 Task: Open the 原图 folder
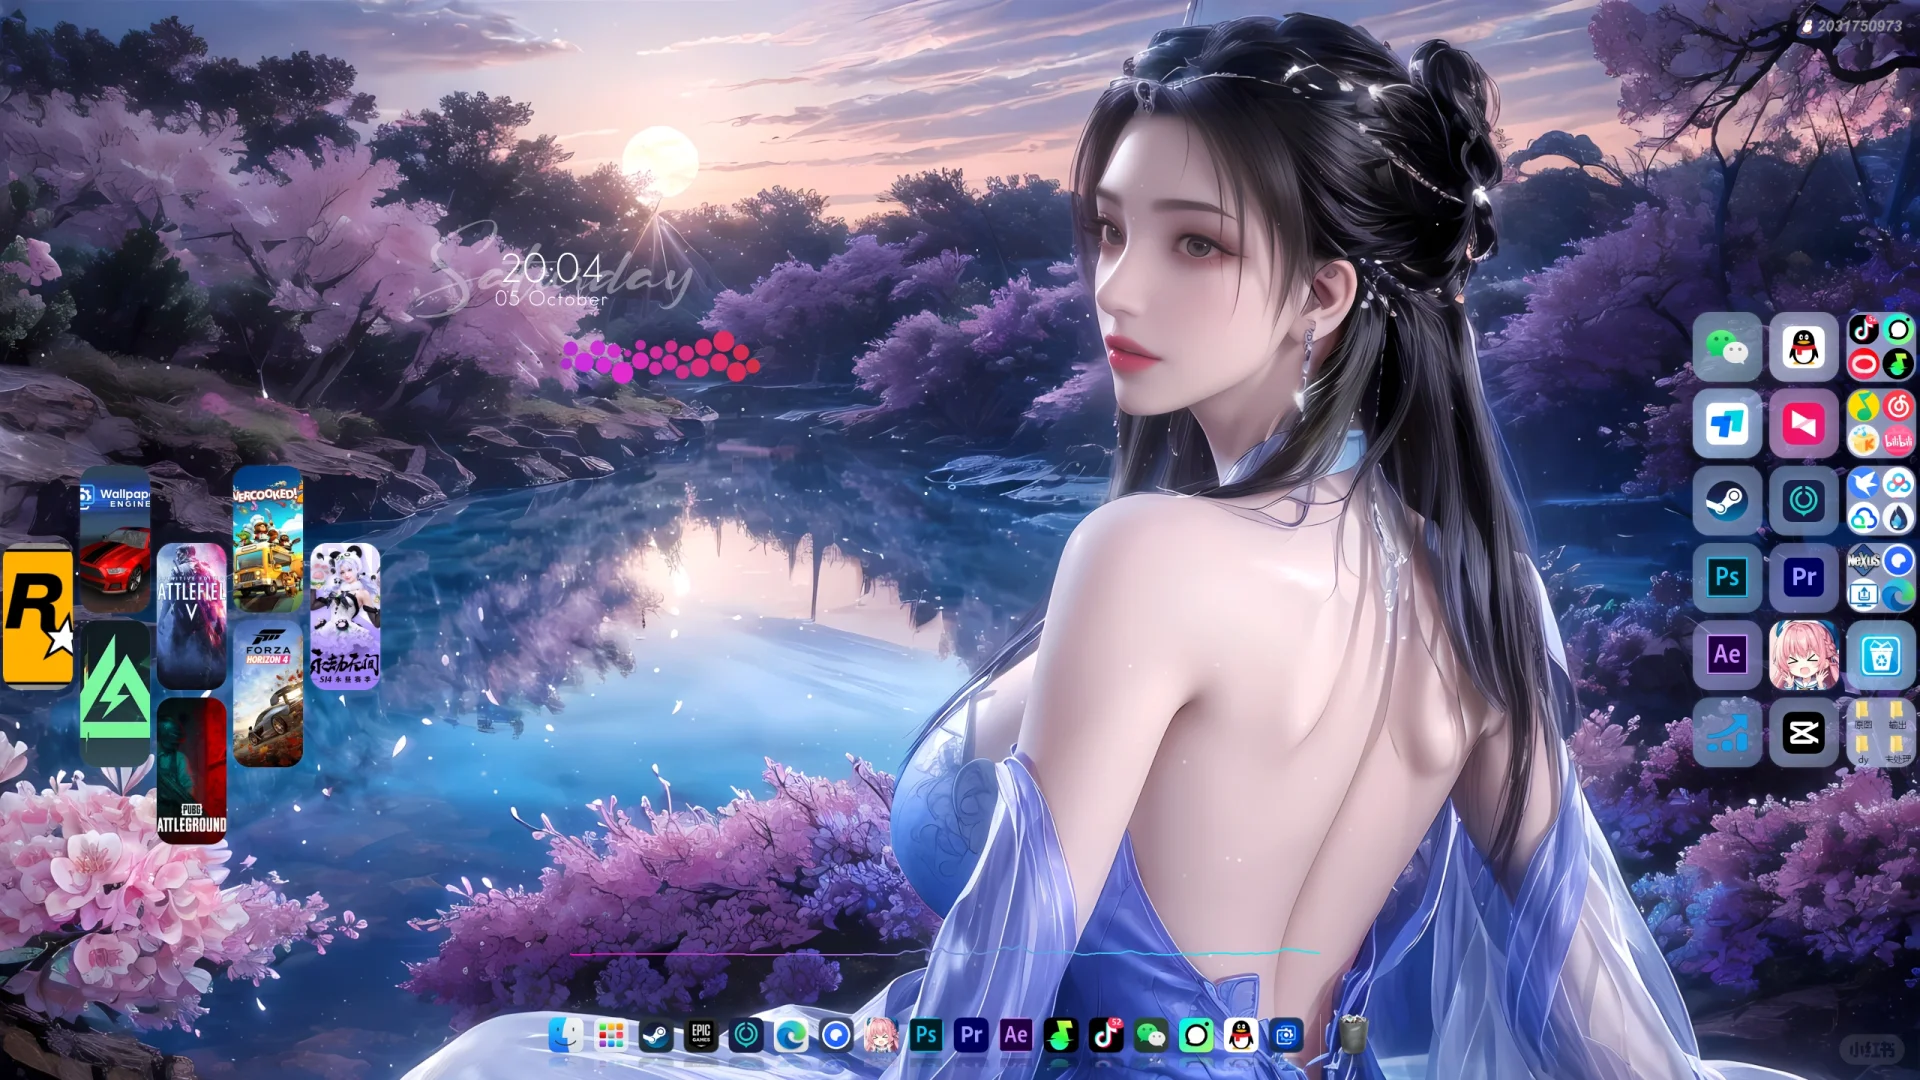(x=1863, y=716)
